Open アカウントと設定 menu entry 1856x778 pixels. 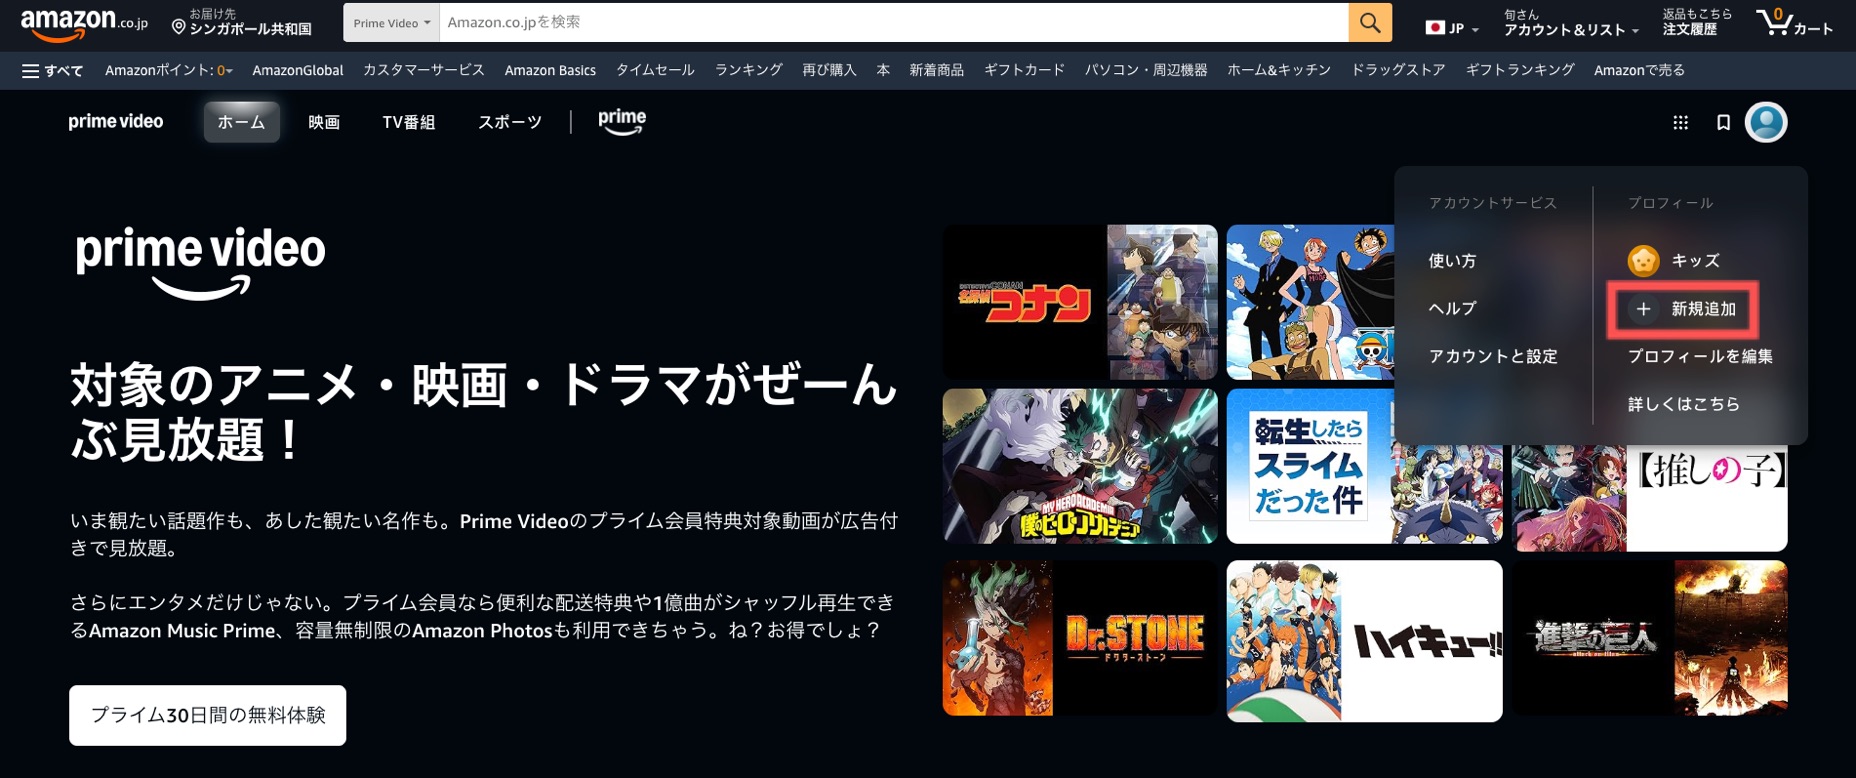(x=1493, y=357)
